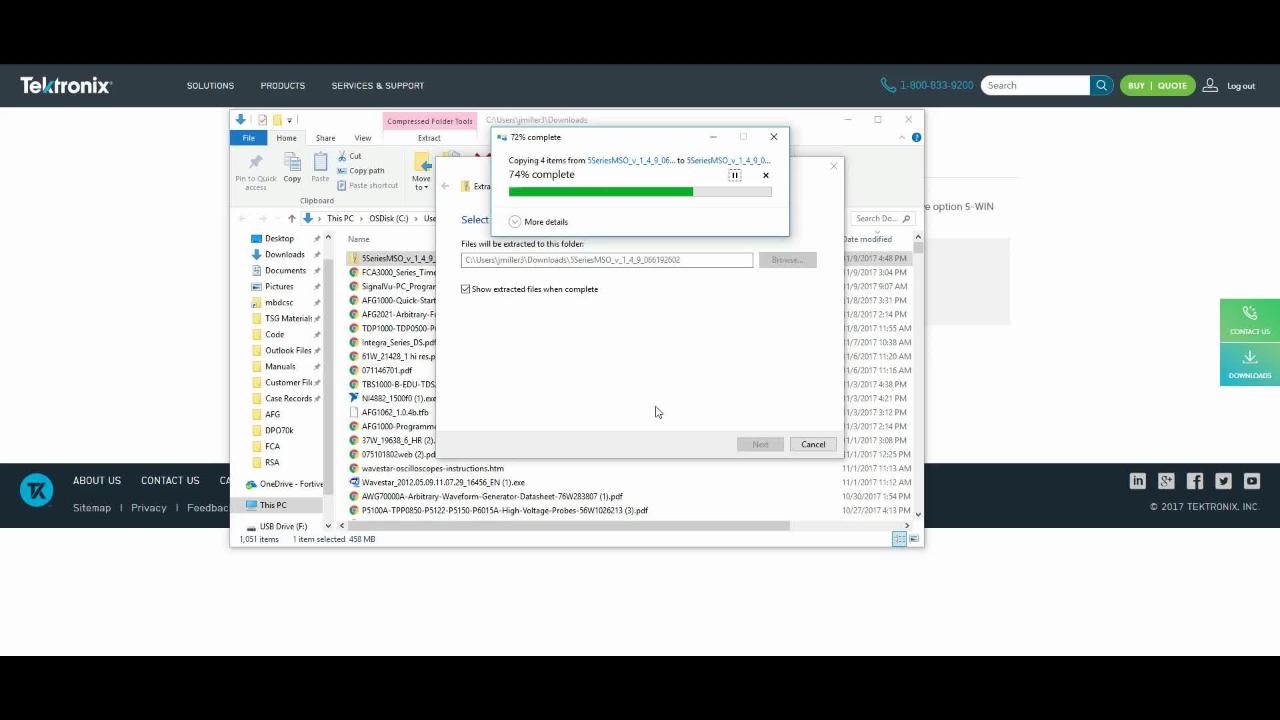Uncheck Show extracted files when complete
The height and width of the screenshot is (720, 1280).
pos(466,289)
